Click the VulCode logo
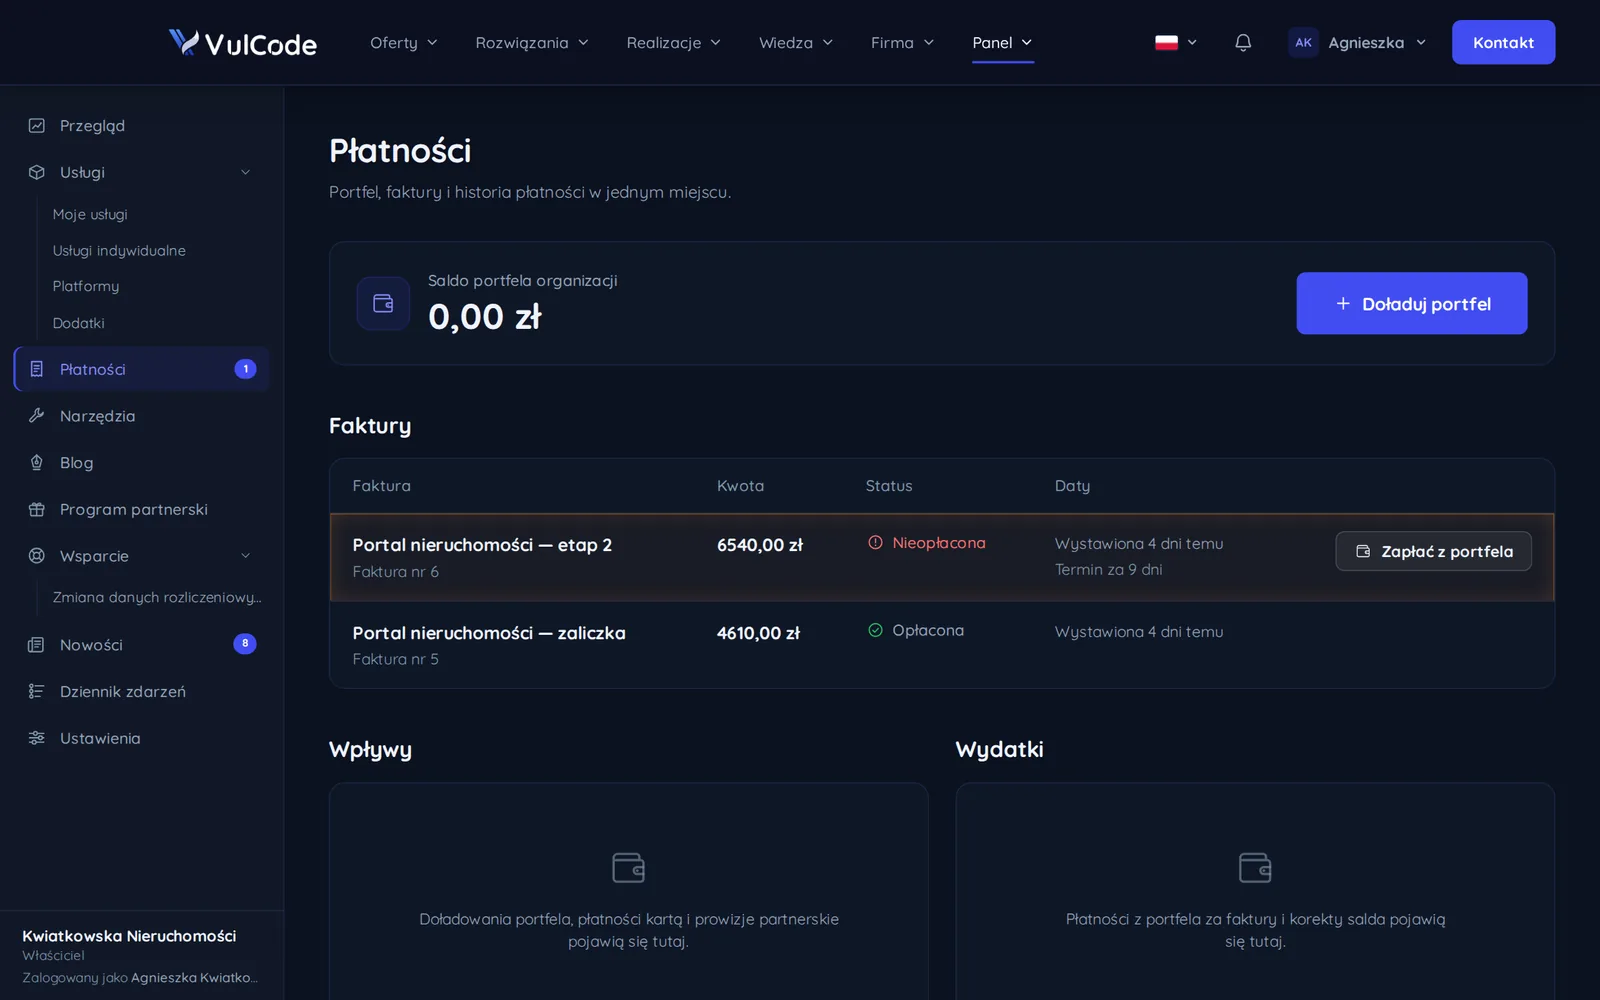1600x1000 pixels. coord(242,43)
